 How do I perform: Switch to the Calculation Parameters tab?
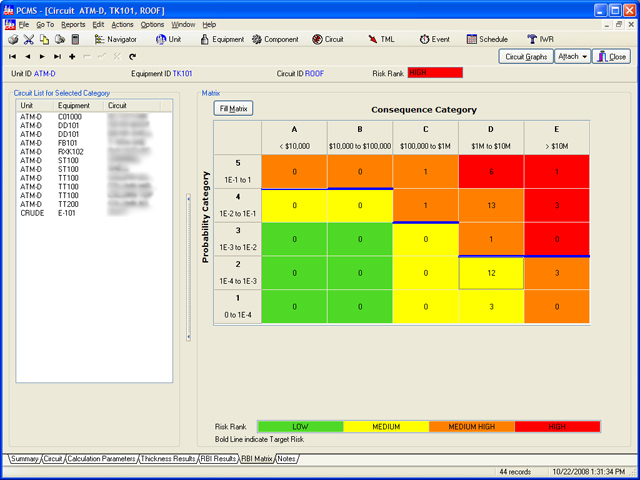coord(103,459)
